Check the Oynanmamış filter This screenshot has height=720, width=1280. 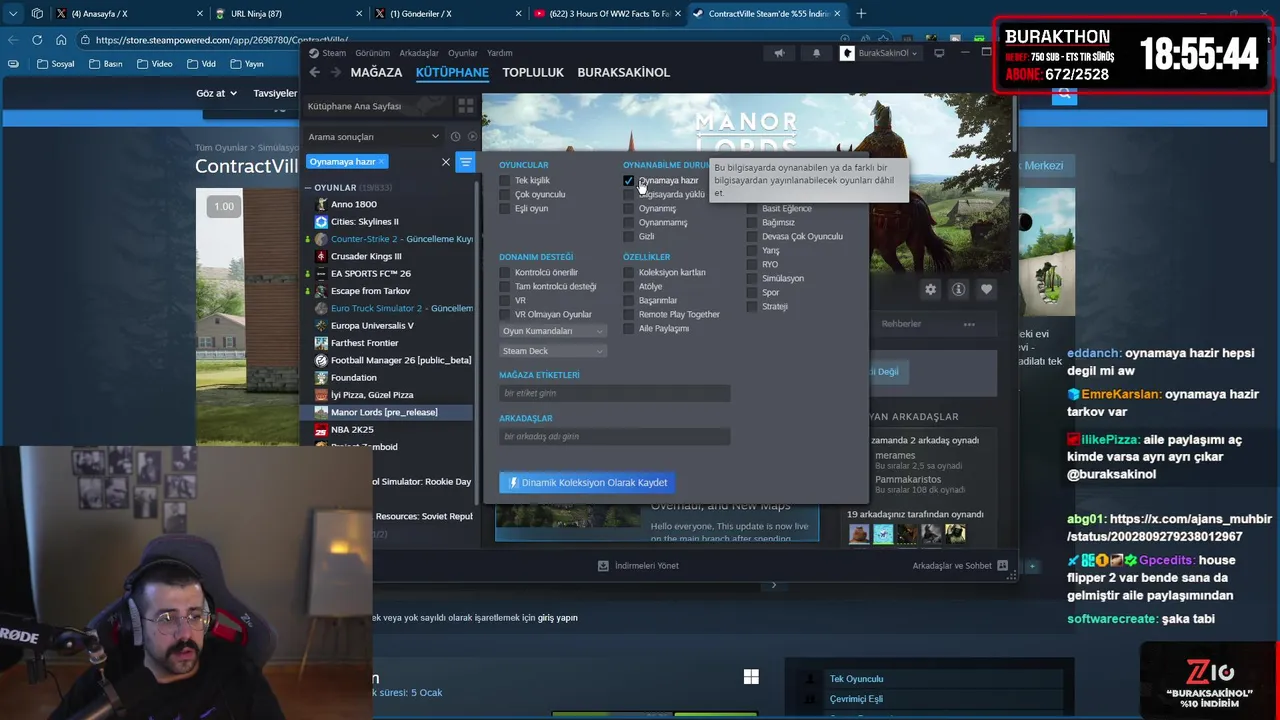click(629, 223)
